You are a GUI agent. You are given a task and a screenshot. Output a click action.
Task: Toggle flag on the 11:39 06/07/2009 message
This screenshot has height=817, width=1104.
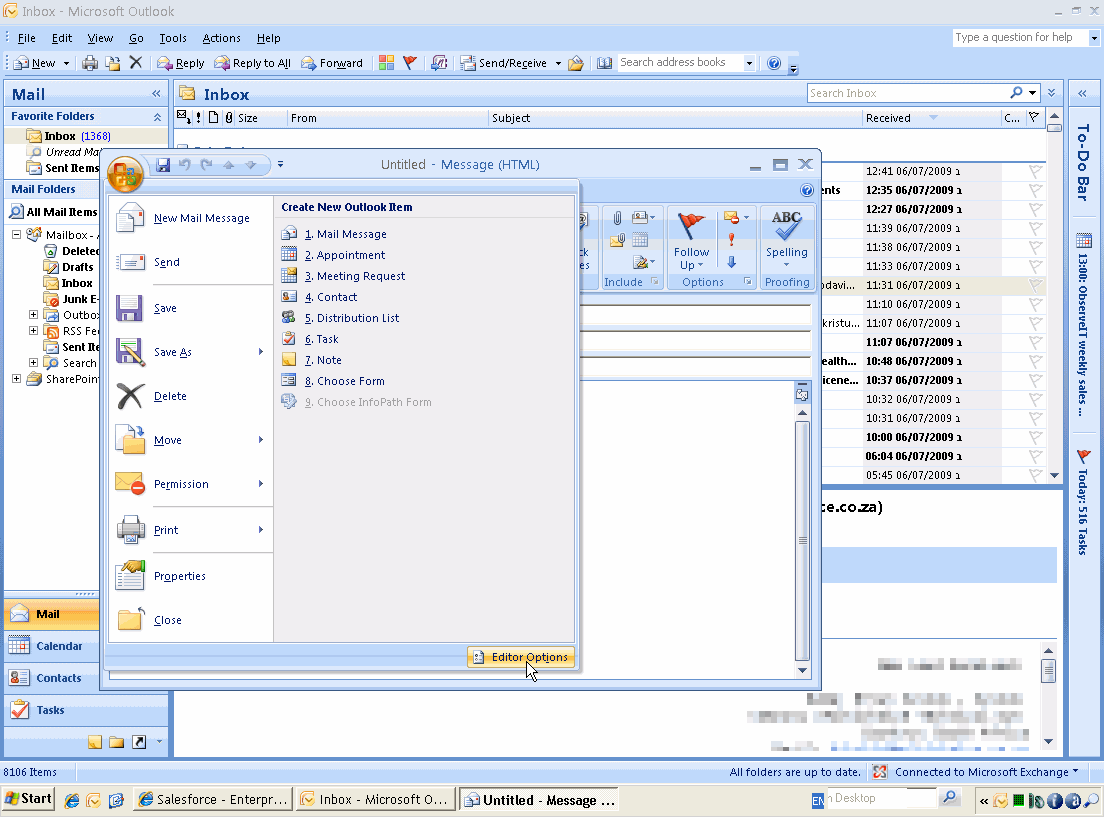pyautogui.click(x=1035, y=228)
